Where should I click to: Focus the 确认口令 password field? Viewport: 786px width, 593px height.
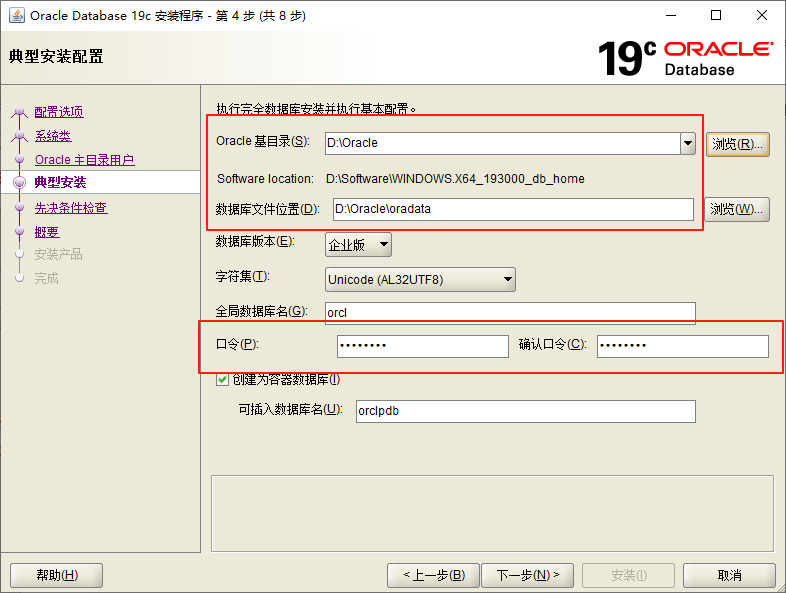[x=682, y=346]
